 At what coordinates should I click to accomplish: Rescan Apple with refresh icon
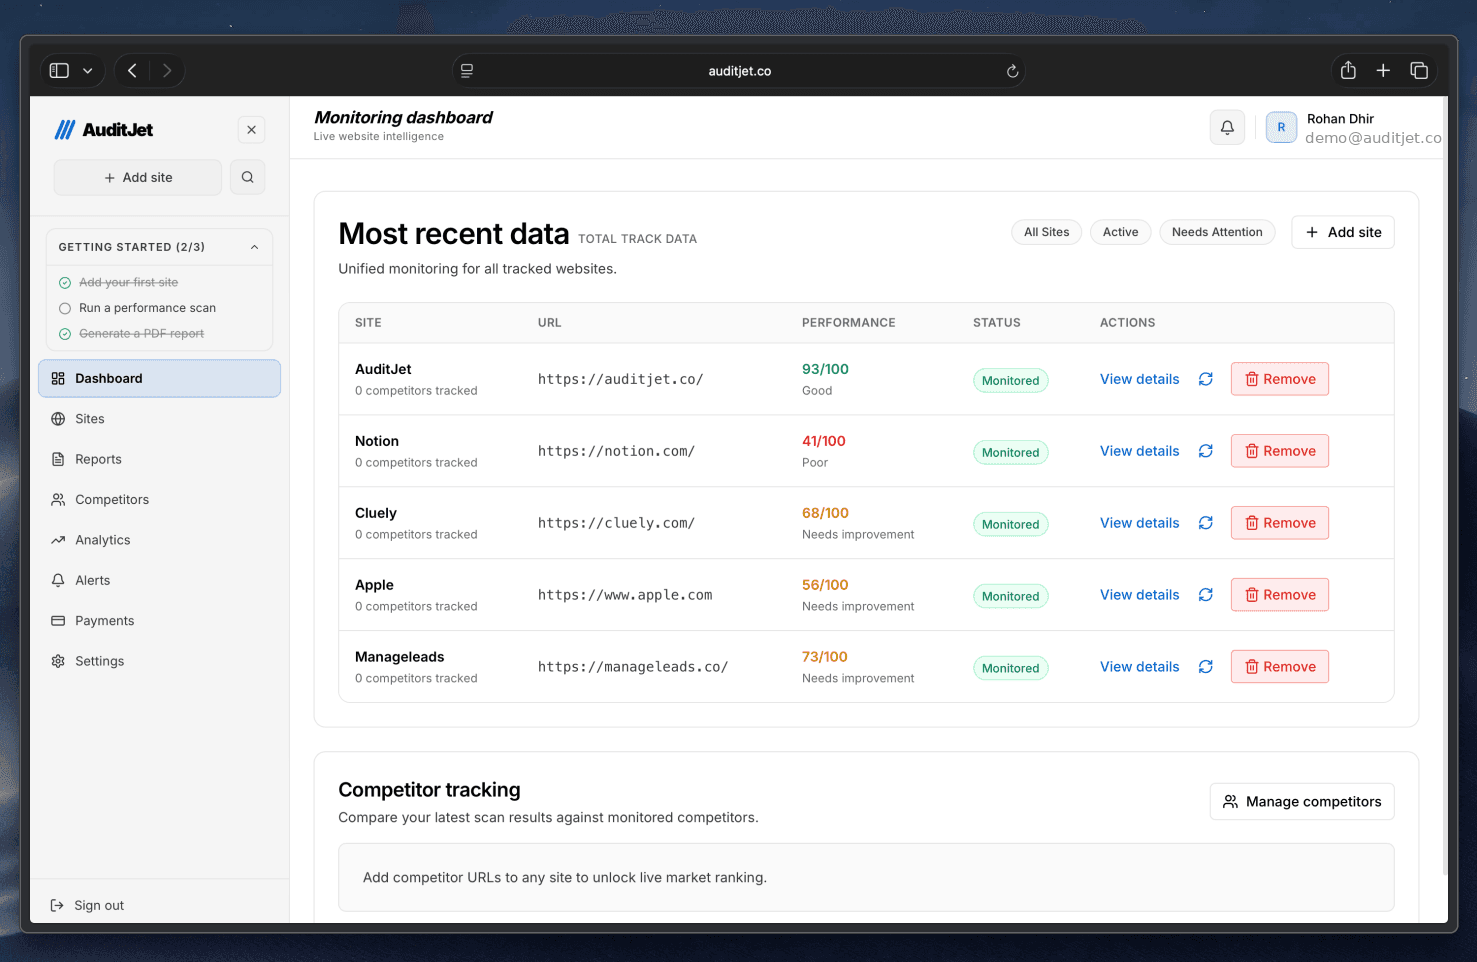(1205, 595)
